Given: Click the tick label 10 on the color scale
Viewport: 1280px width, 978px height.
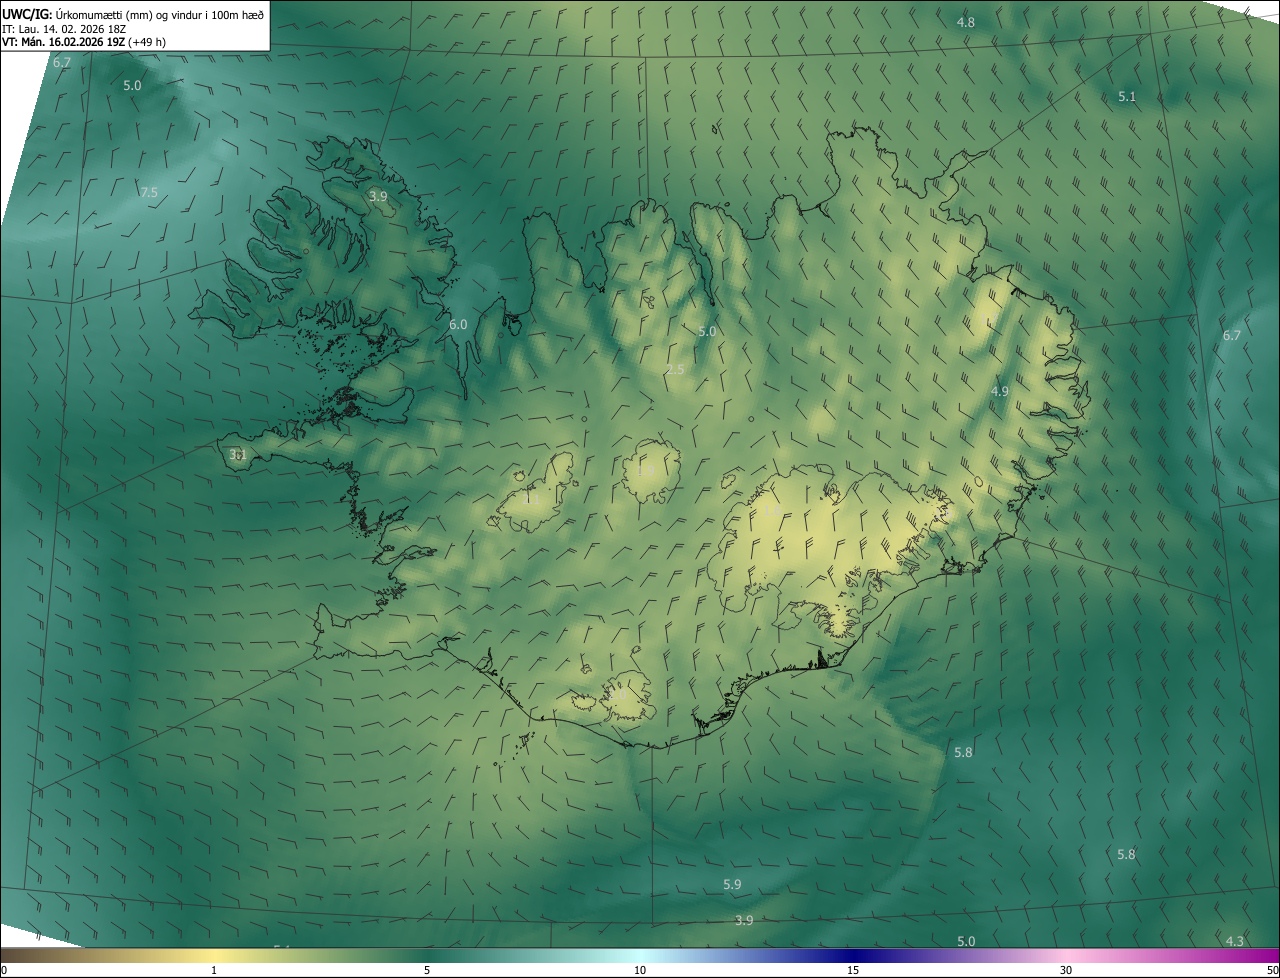Looking at the screenshot, I should pyautogui.click(x=640, y=971).
